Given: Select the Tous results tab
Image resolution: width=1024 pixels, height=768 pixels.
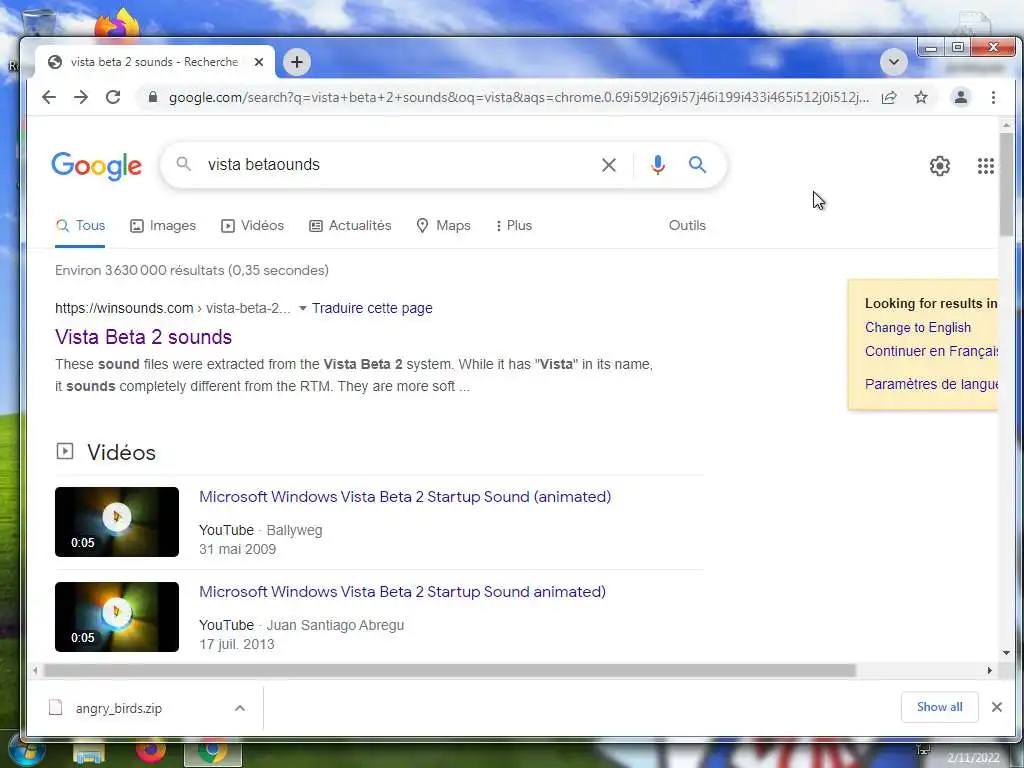Looking at the screenshot, I should pyautogui.click(x=80, y=226).
